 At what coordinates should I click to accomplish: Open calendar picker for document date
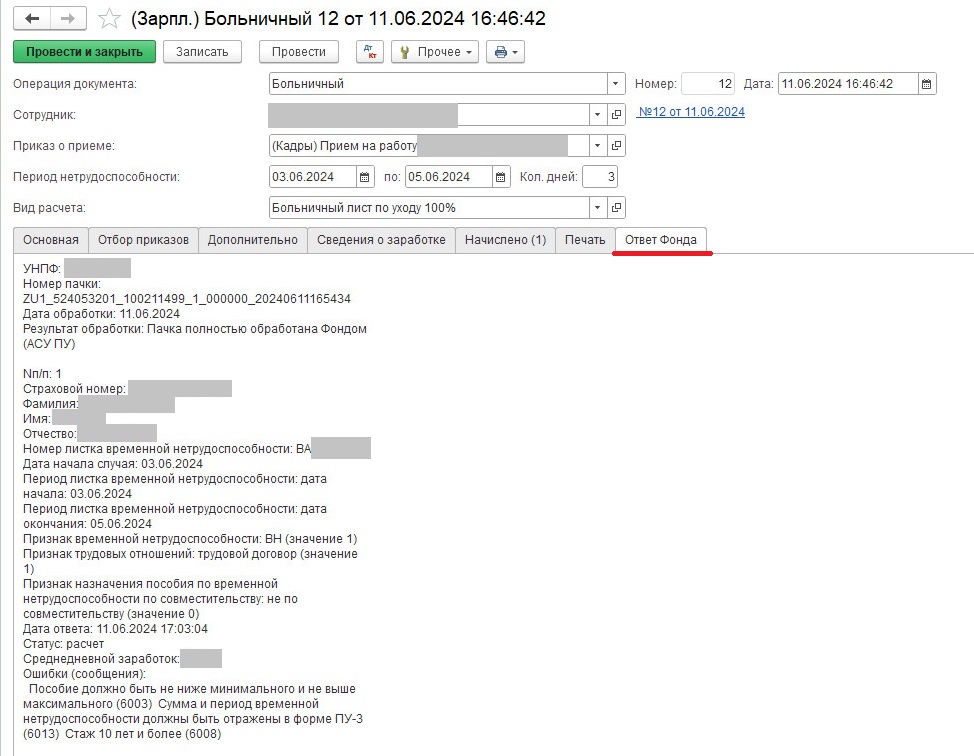pyautogui.click(x=927, y=84)
